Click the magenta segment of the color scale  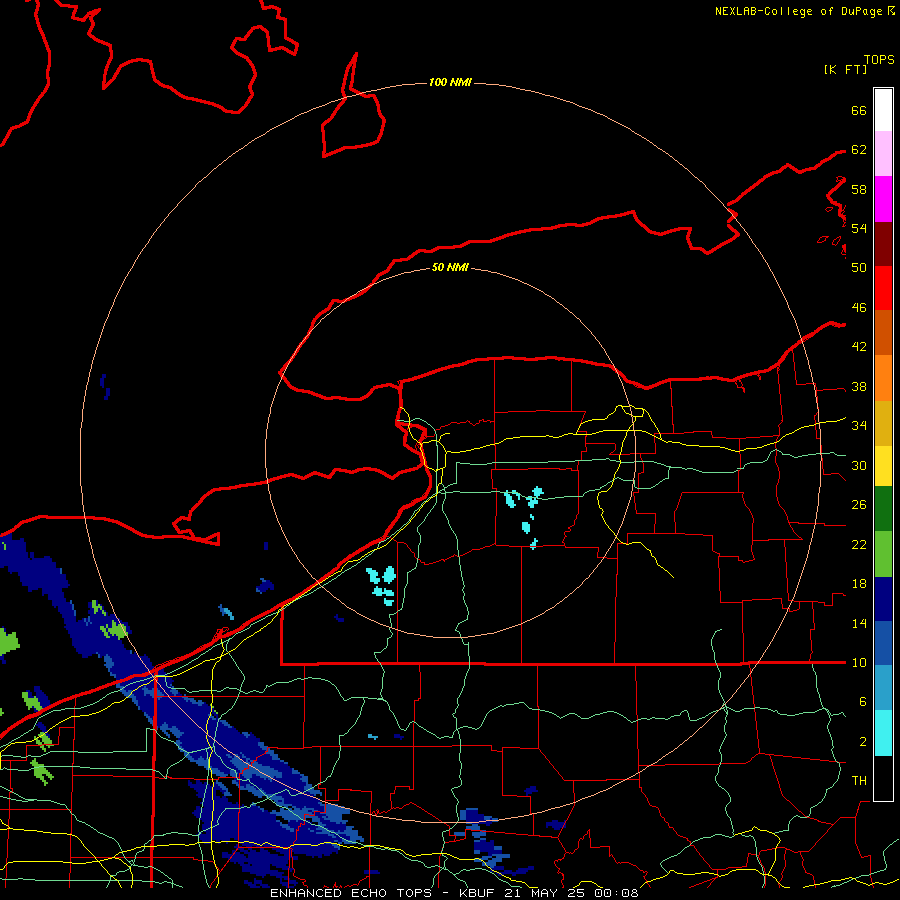[883, 199]
